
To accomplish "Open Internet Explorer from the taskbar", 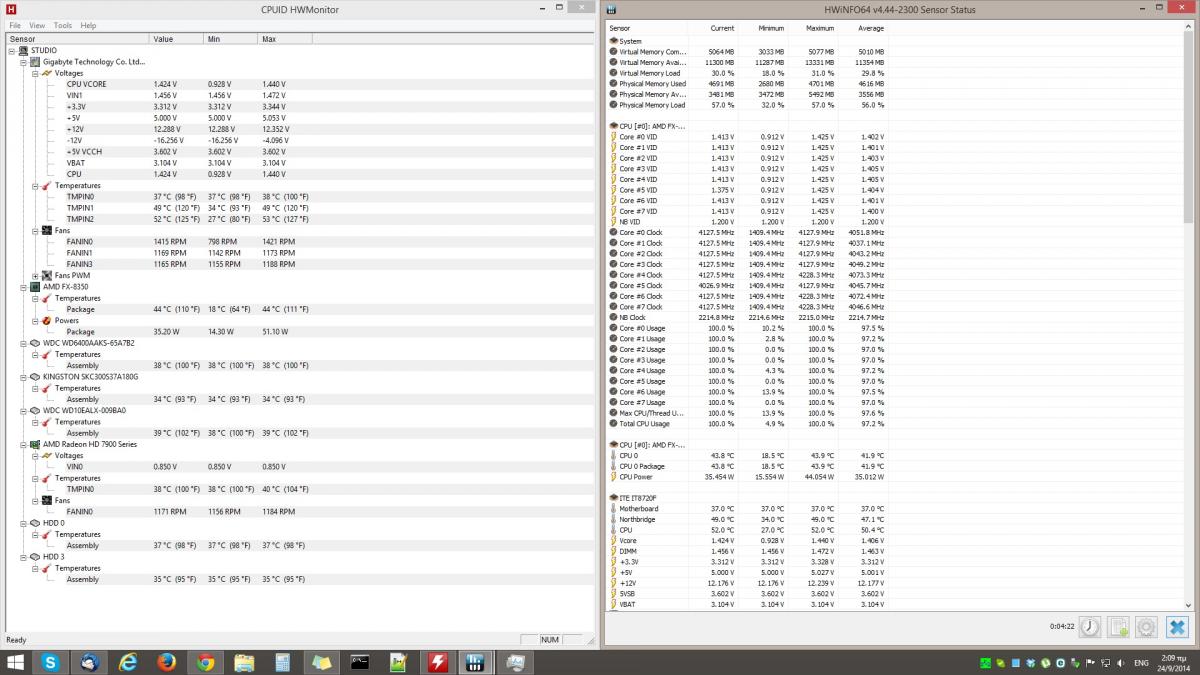I will pyautogui.click(x=128, y=662).
